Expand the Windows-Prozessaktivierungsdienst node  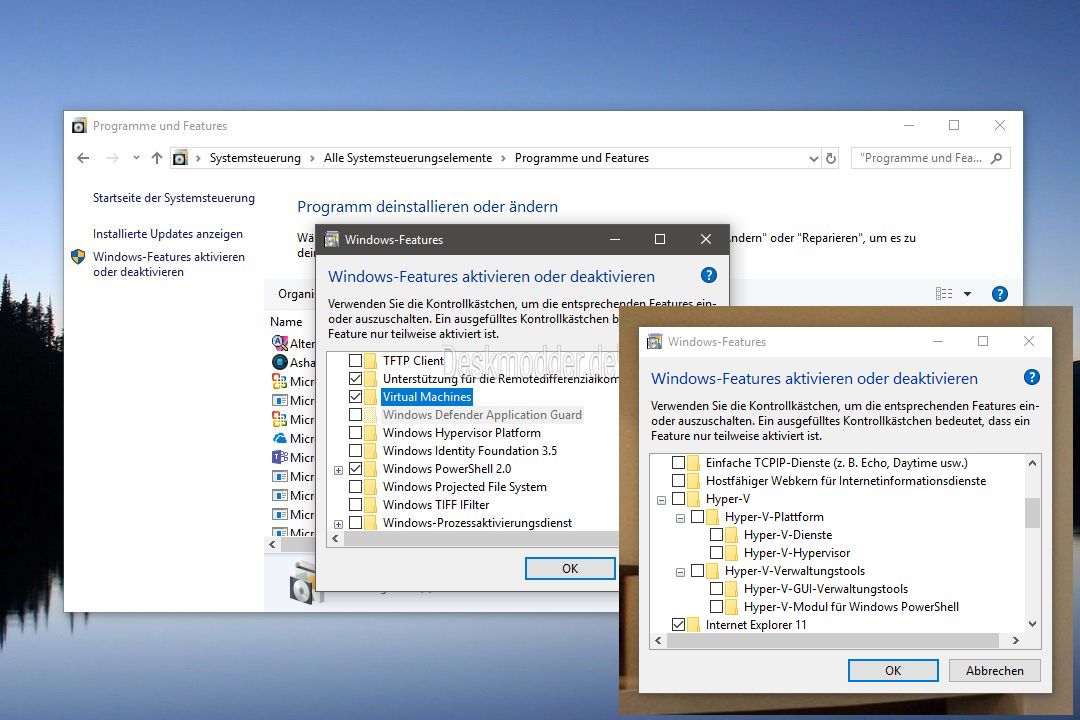(x=338, y=524)
